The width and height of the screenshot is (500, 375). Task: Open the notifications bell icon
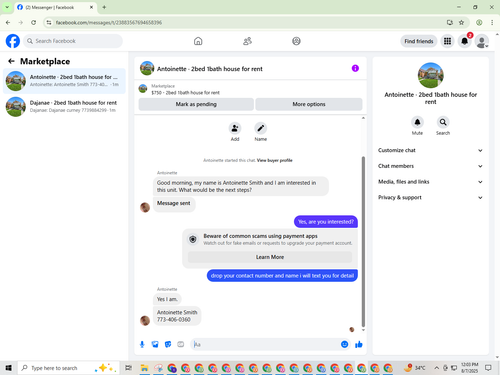(464, 41)
